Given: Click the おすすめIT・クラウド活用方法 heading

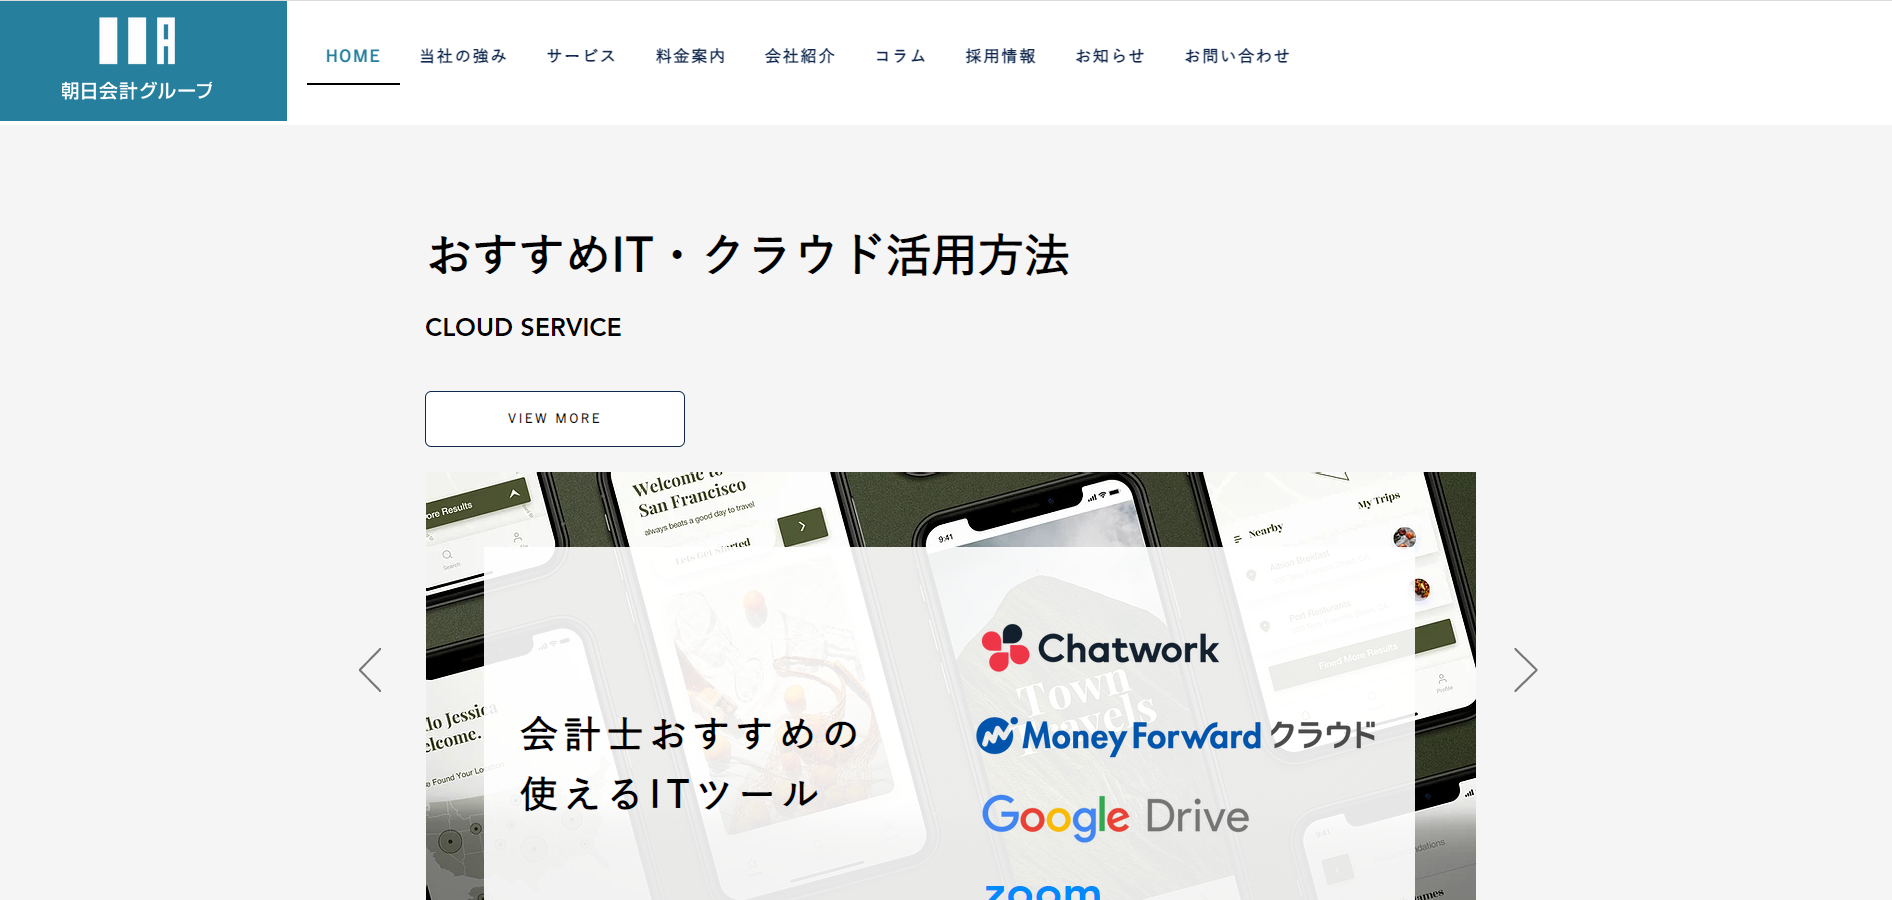Looking at the screenshot, I should coord(749,254).
